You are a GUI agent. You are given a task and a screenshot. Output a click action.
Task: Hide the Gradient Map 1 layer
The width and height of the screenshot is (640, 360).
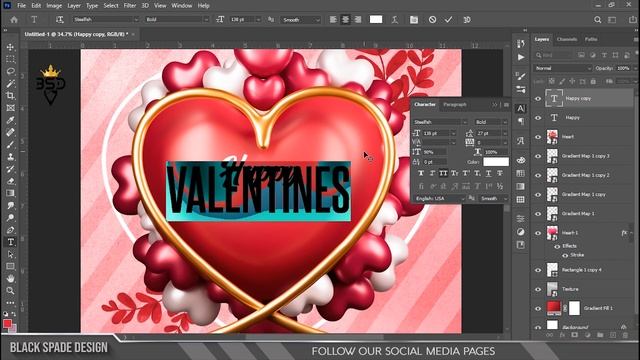(x=538, y=214)
